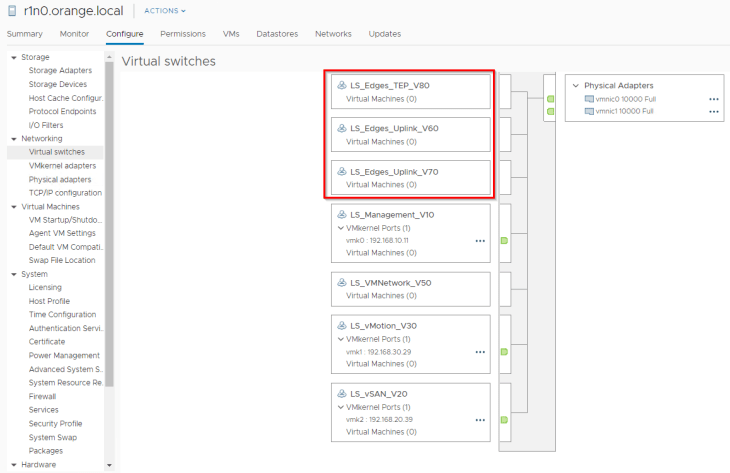
Task: Click the vmnic0 physical adapter icon
Action: 589,99
